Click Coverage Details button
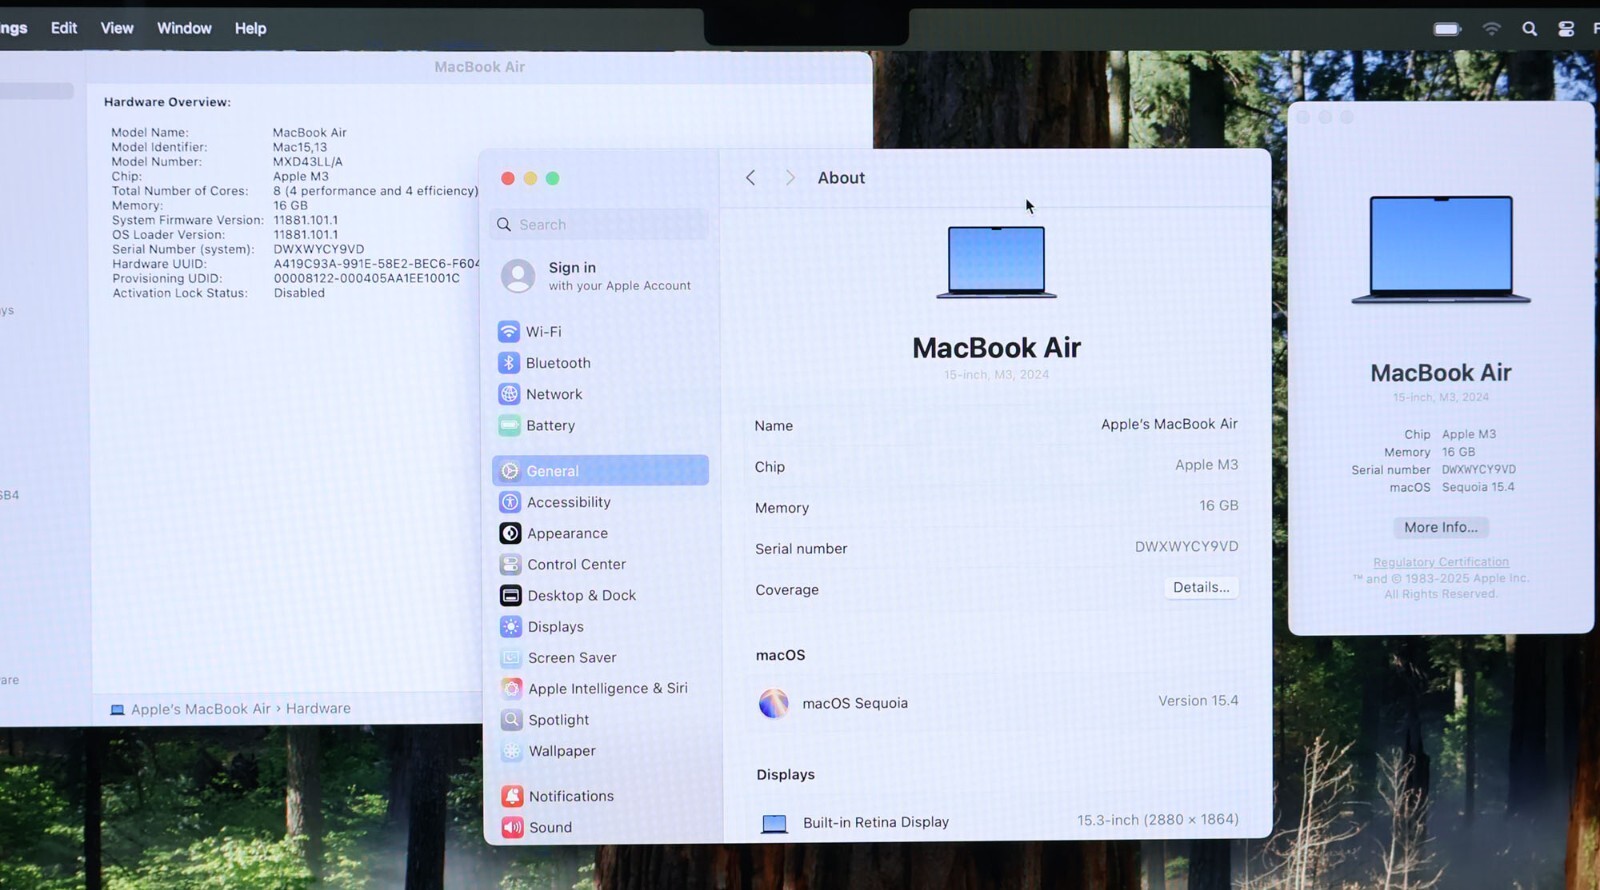Viewport: 1600px width, 890px height. point(1201,588)
